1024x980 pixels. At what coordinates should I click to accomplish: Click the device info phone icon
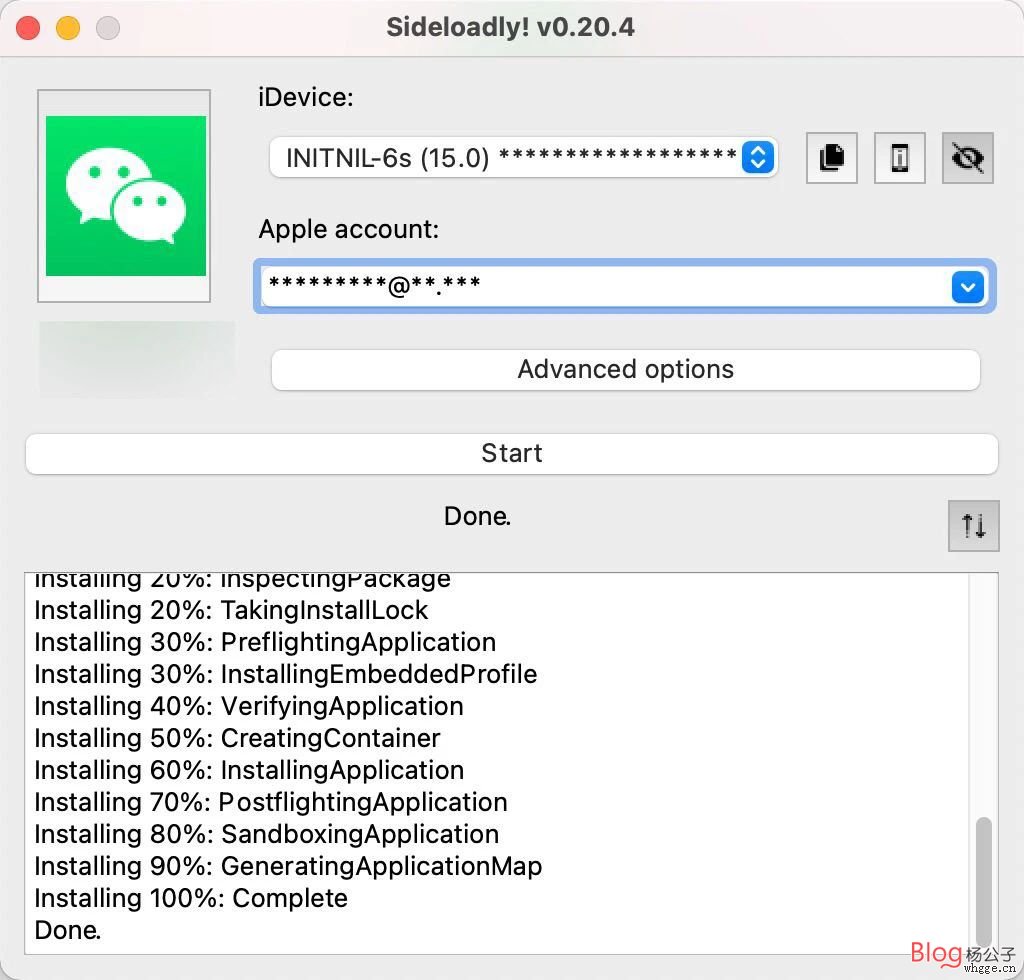coord(899,157)
